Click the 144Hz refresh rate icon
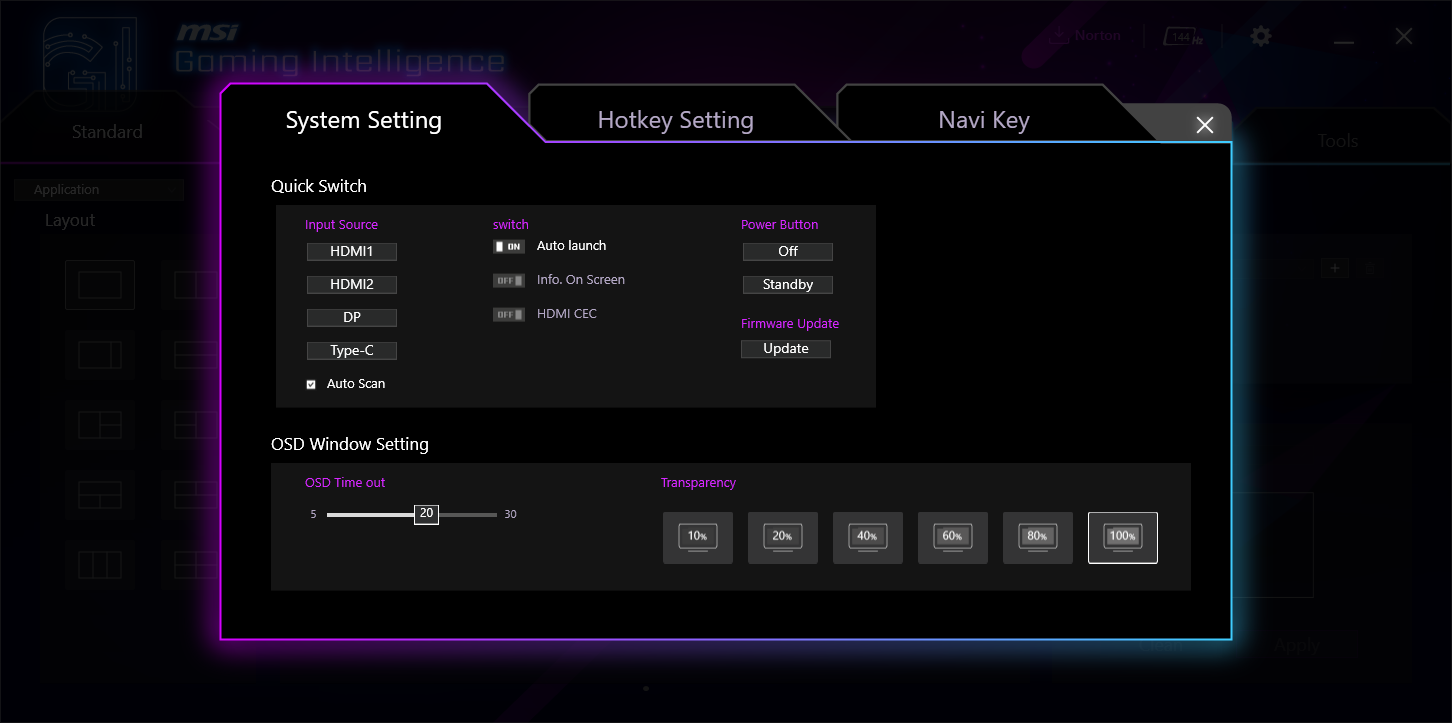1452x723 pixels. click(1183, 37)
